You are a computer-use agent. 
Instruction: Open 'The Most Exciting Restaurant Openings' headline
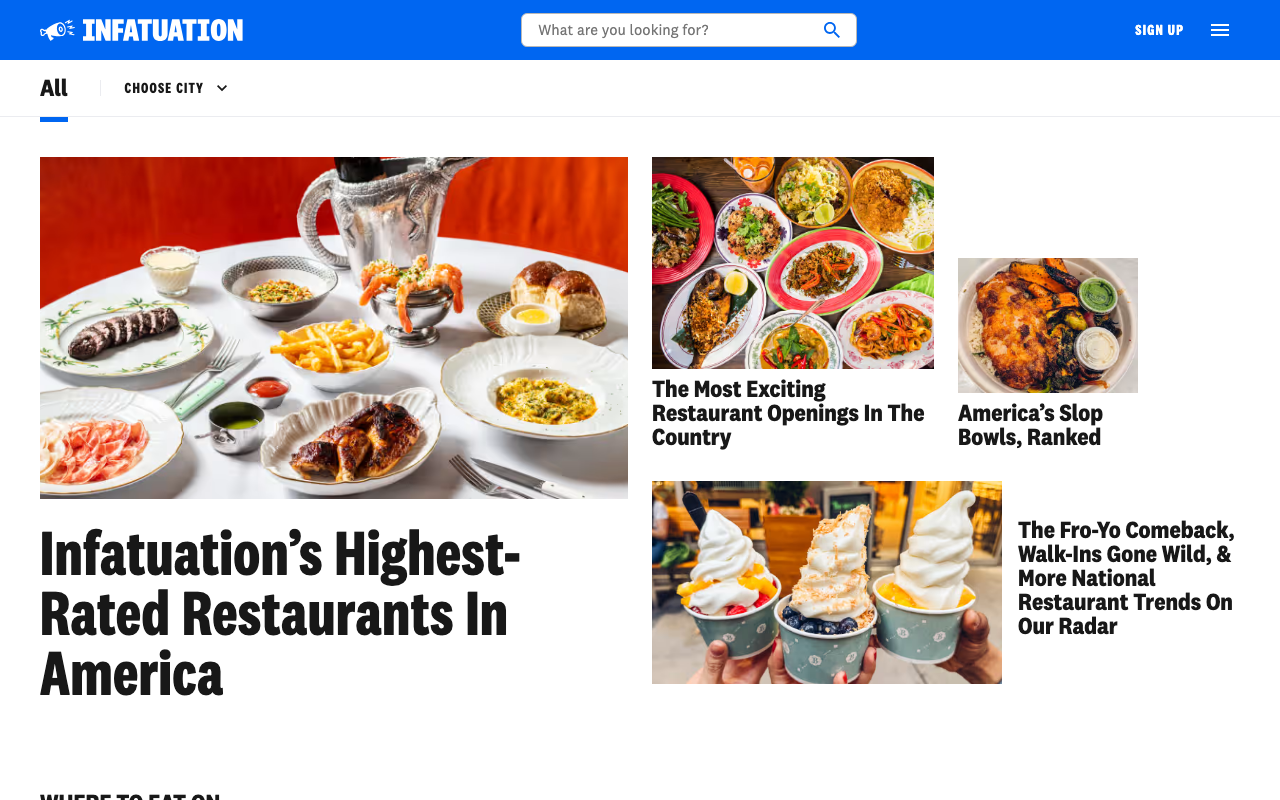pos(788,413)
